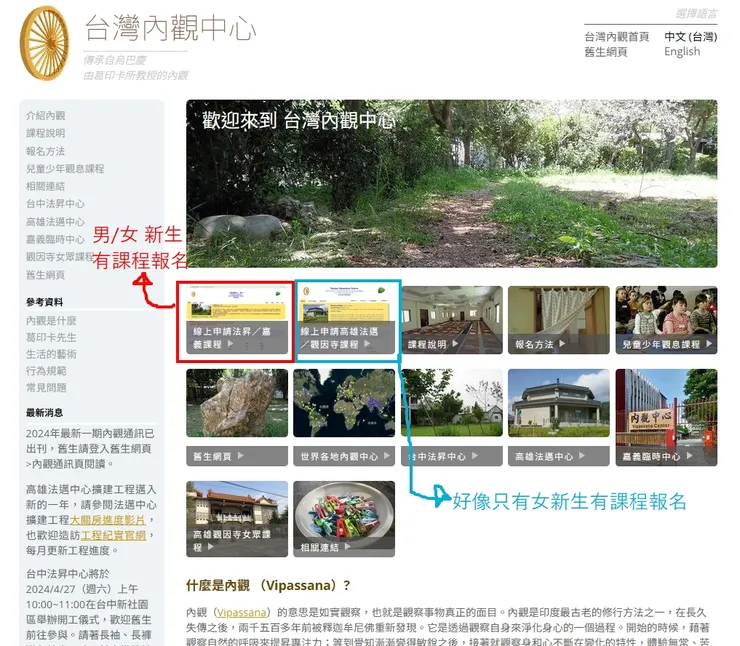Image resolution: width=740 pixels, height=646 pixels.
Task: Open 行為規範 reference link
Action: pos(46,371)
